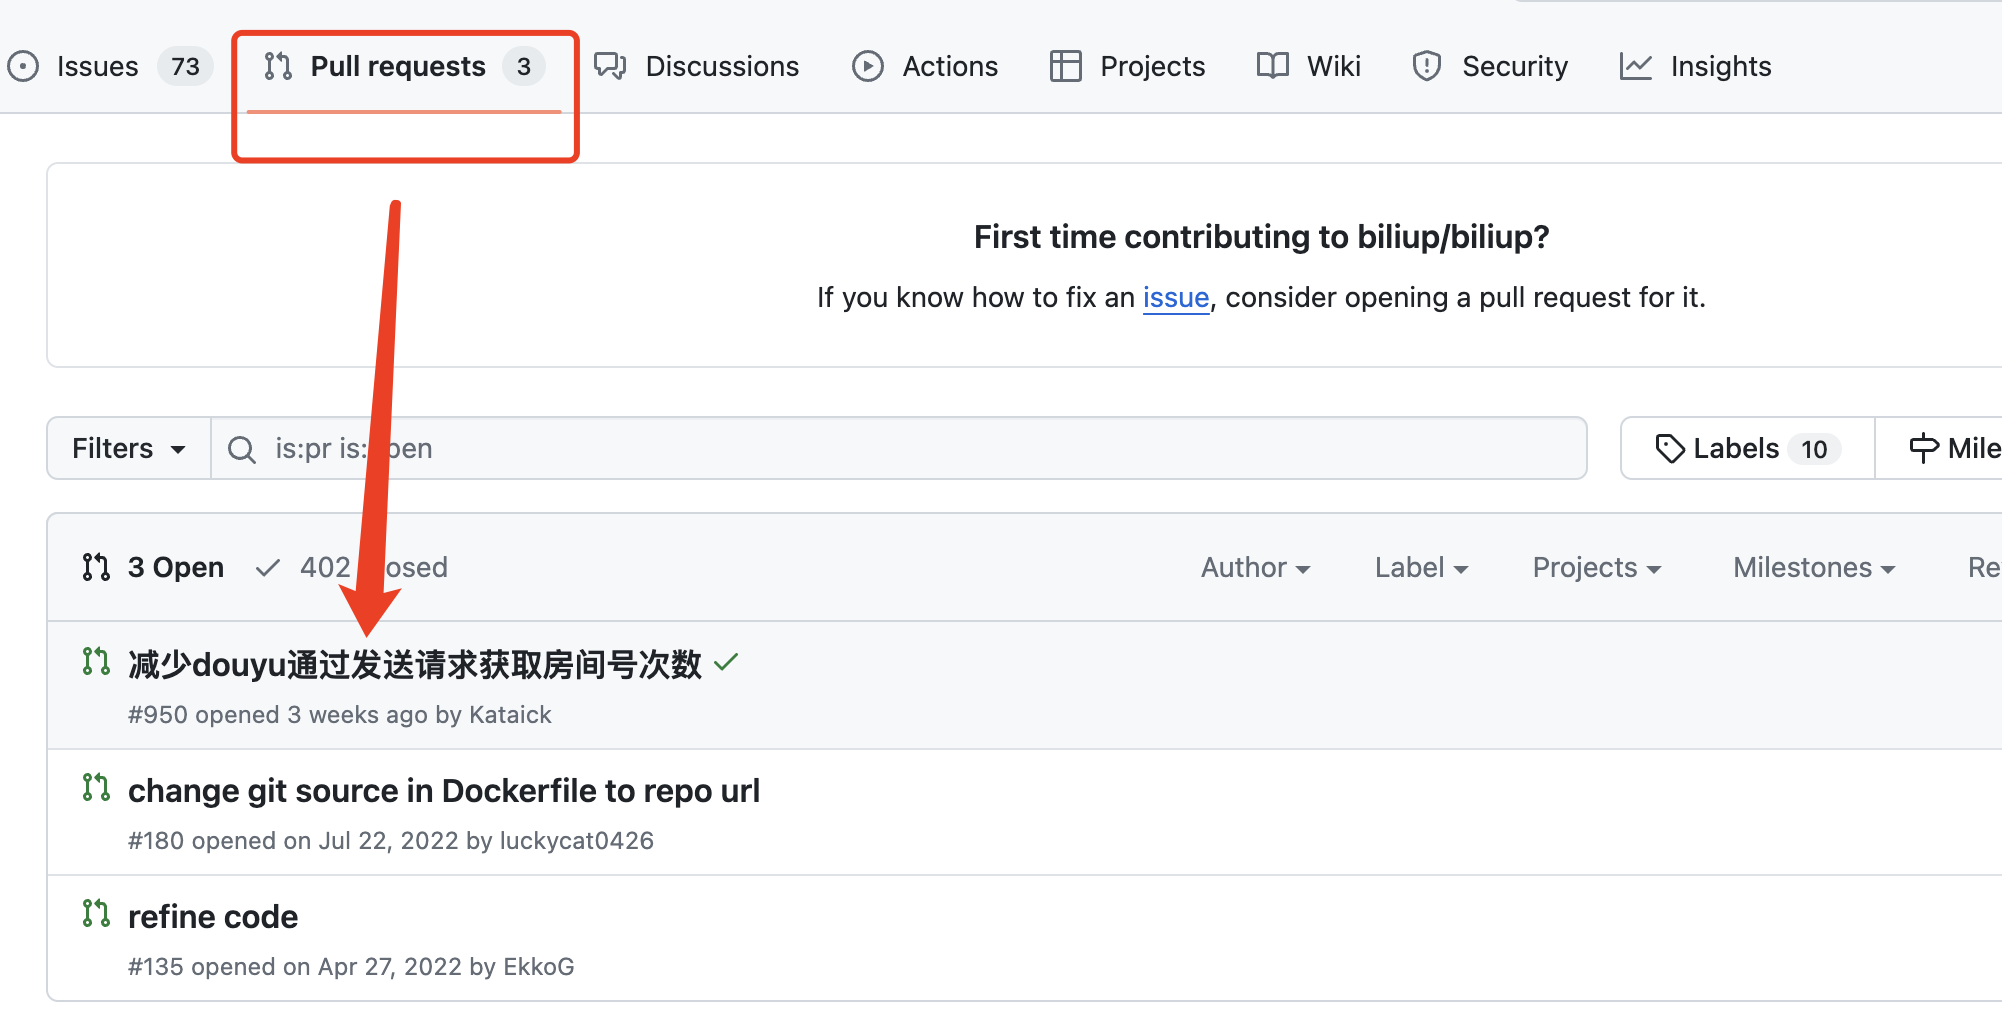Click the green check beside the douyu PR
The image size is (2002, 1028).
pyautogui.click(x=727, y=662)
